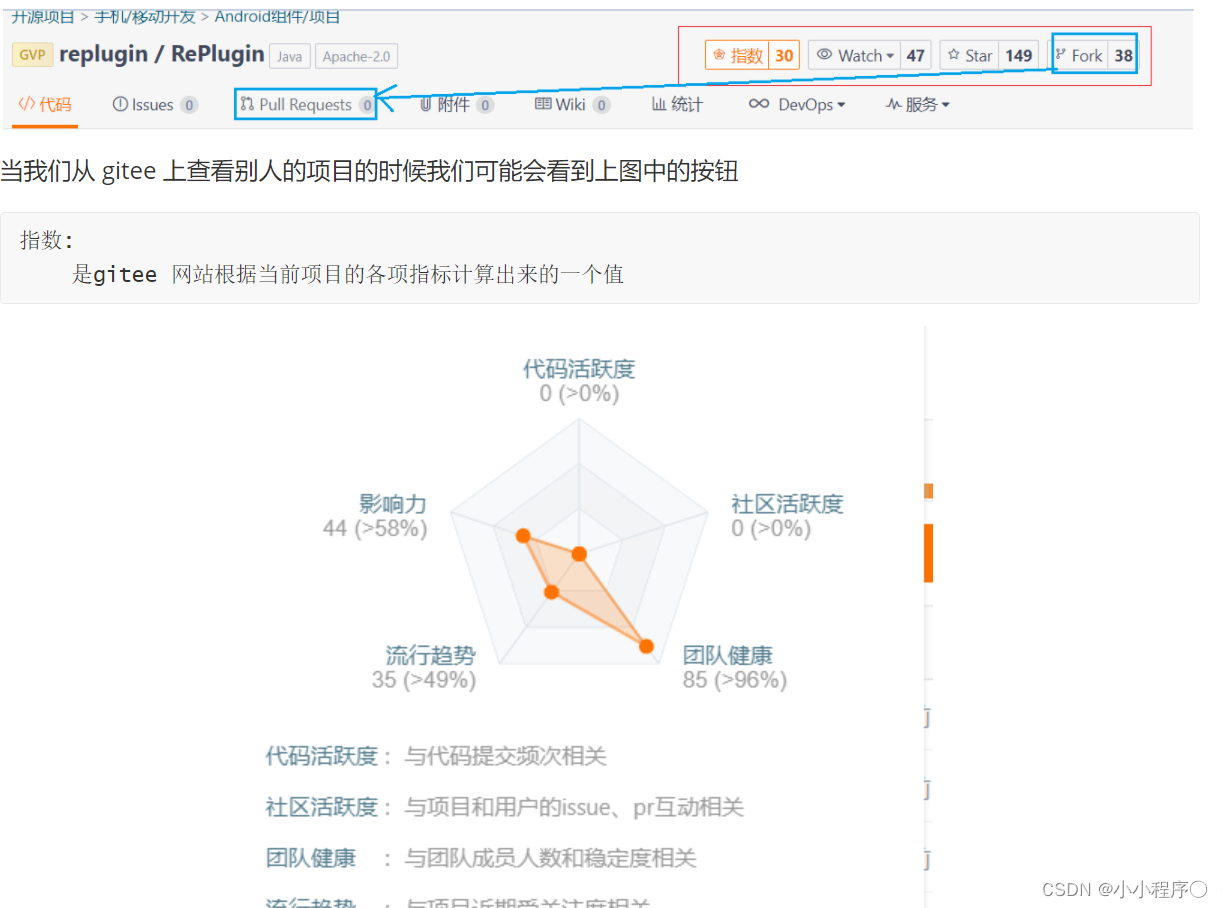Click the 社区活跃度 radar chart label
The height and width of the screenshot is (908, 1223).
(x=787, y=504)
